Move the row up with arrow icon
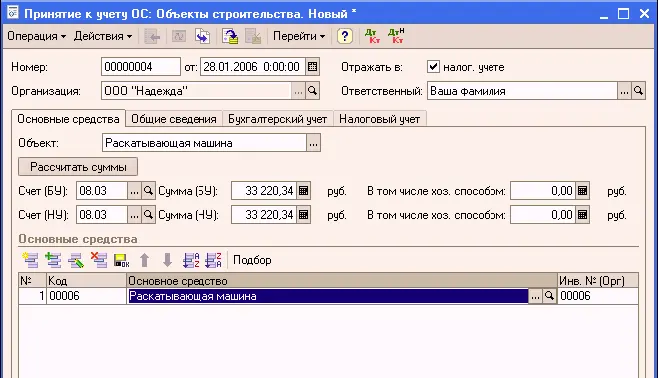 (144, 260)
